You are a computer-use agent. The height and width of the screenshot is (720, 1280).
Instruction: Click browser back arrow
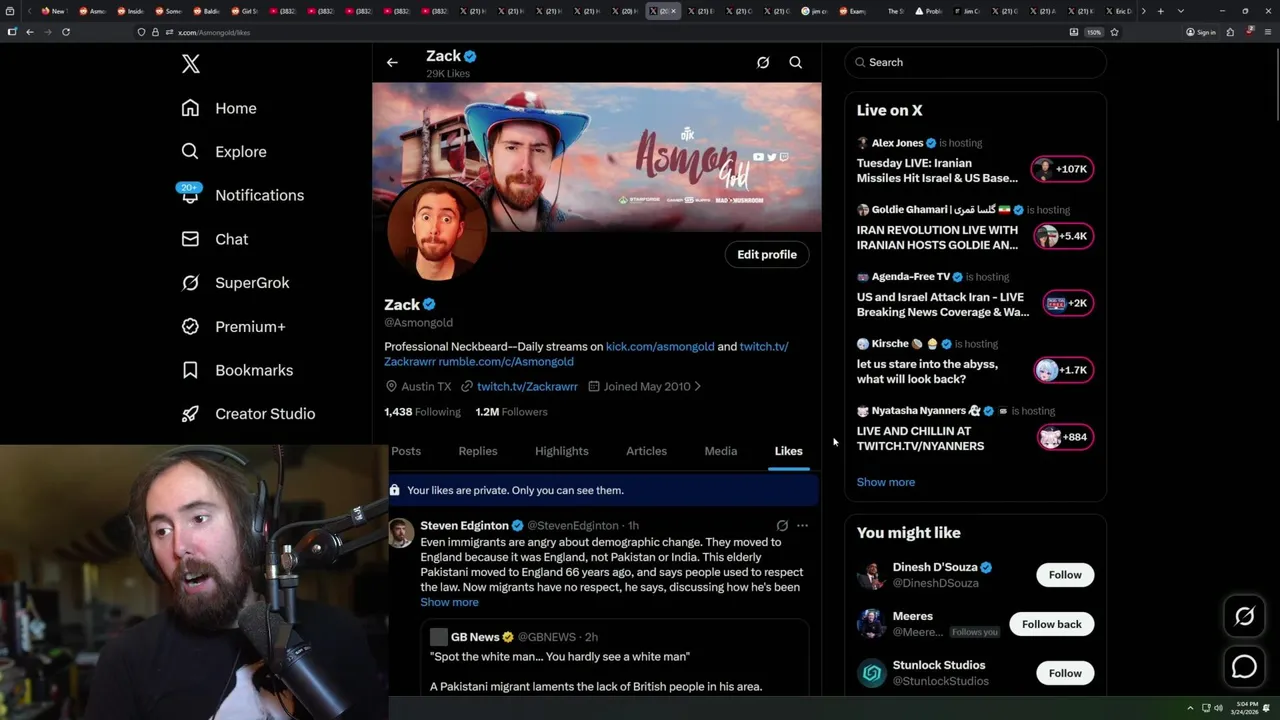point(30,32)
